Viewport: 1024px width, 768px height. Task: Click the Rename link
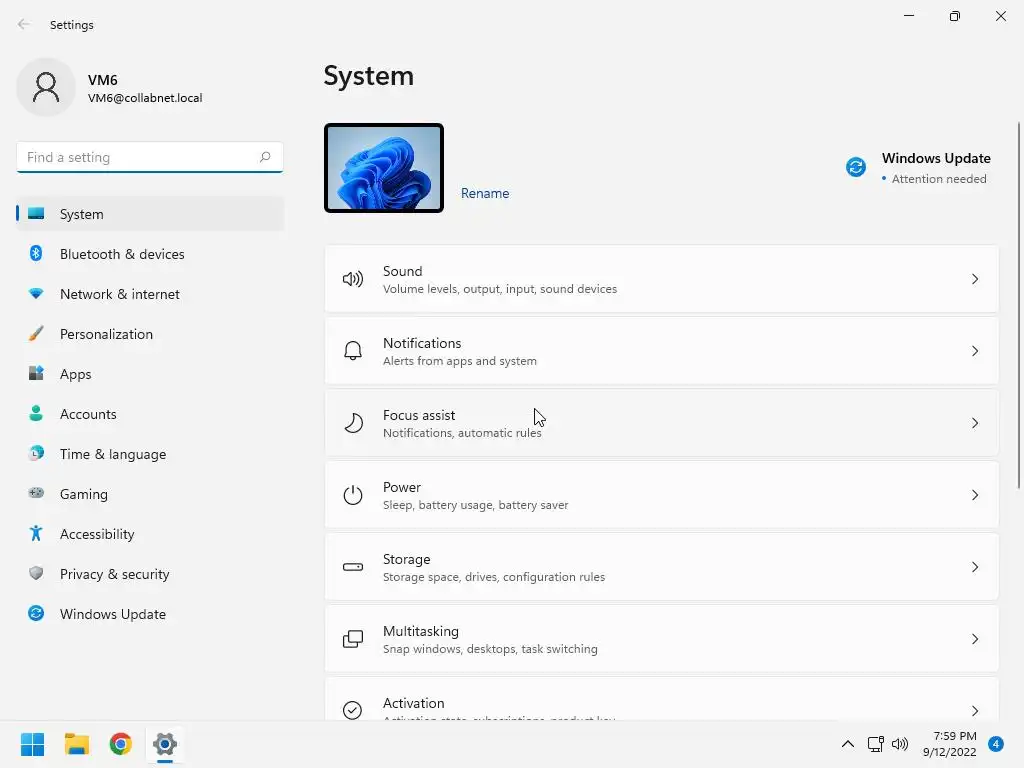tap(485, 193)
